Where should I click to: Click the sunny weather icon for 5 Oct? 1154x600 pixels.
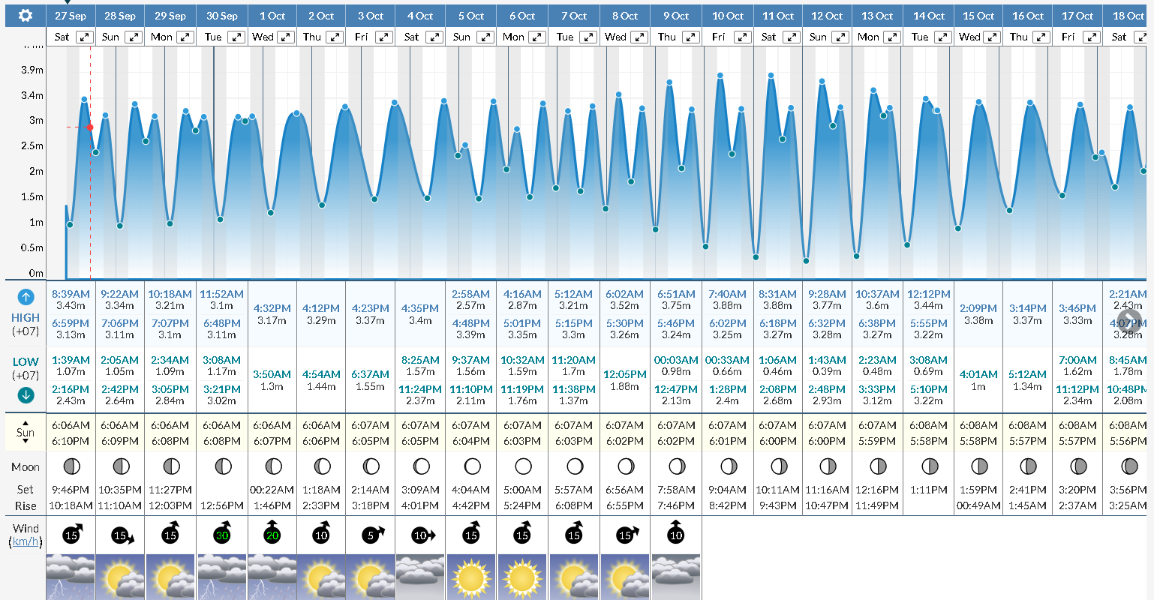pos(471,578)
